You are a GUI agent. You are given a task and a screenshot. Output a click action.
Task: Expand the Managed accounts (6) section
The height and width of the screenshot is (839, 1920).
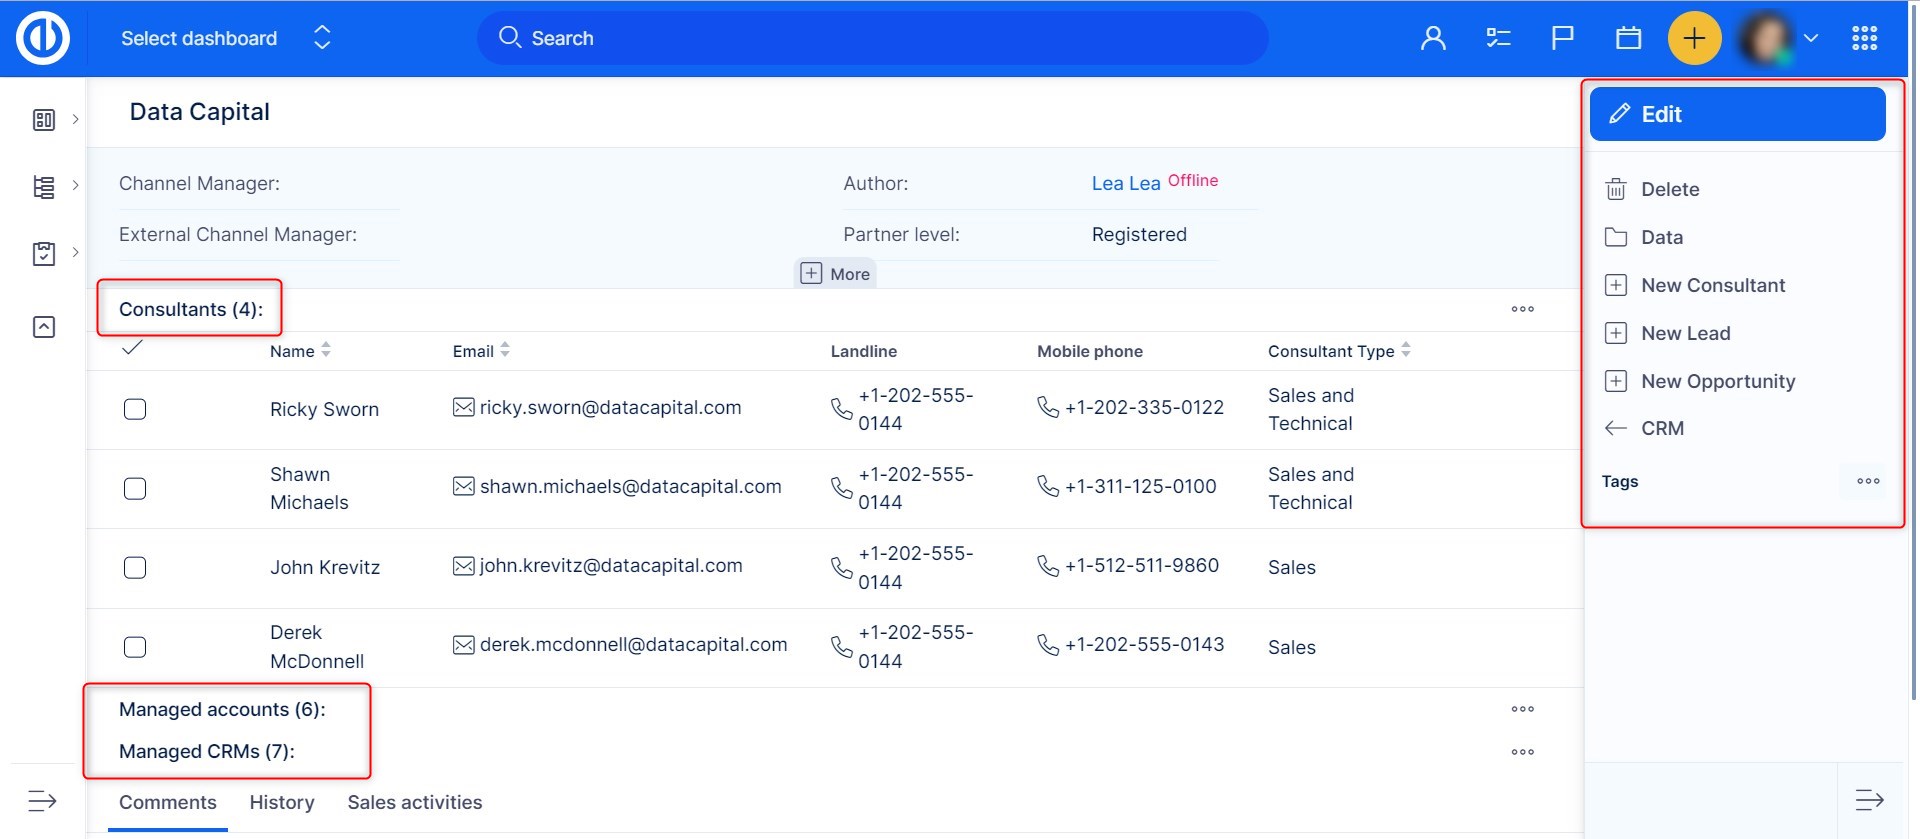222,709
